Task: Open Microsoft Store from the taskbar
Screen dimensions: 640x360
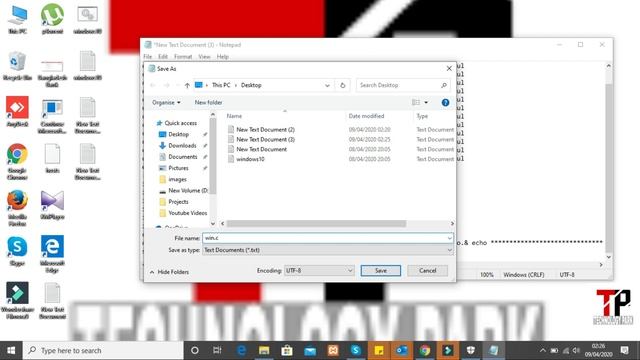Action: pos(287,350)
